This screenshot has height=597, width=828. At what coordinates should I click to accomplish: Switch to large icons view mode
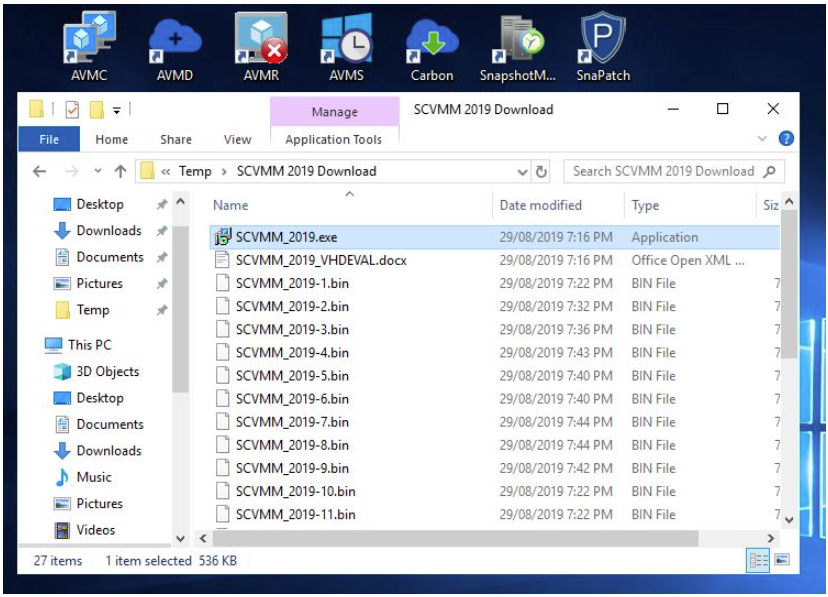tap(782, 560)
